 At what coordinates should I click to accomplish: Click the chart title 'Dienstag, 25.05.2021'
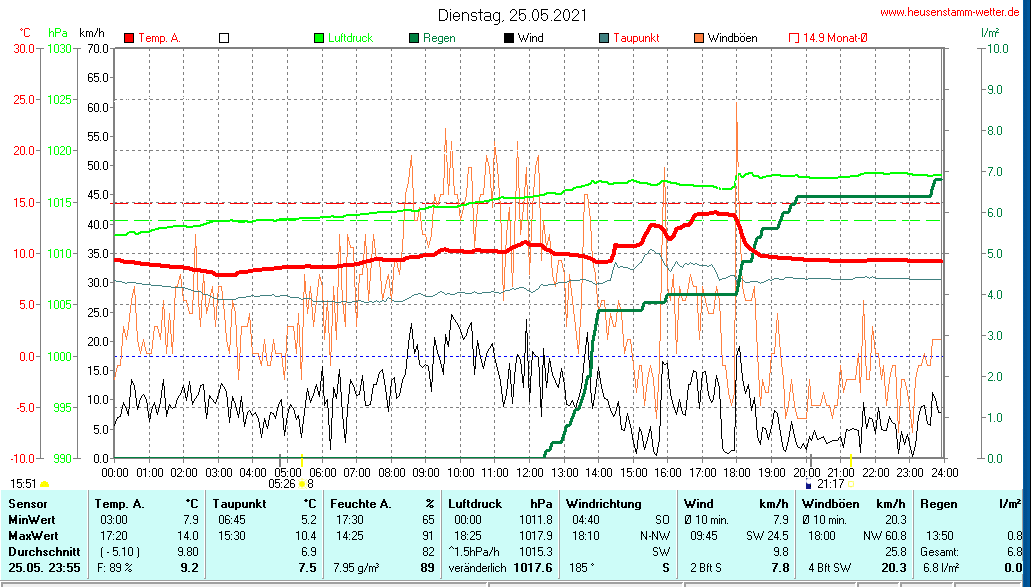tap(512, 15)
